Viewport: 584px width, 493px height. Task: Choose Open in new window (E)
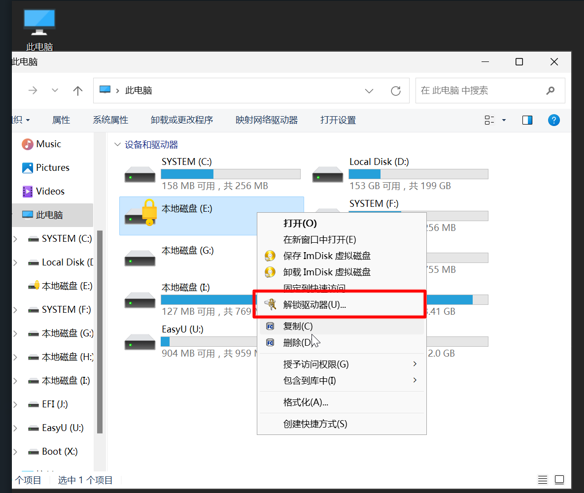point(342,239)
